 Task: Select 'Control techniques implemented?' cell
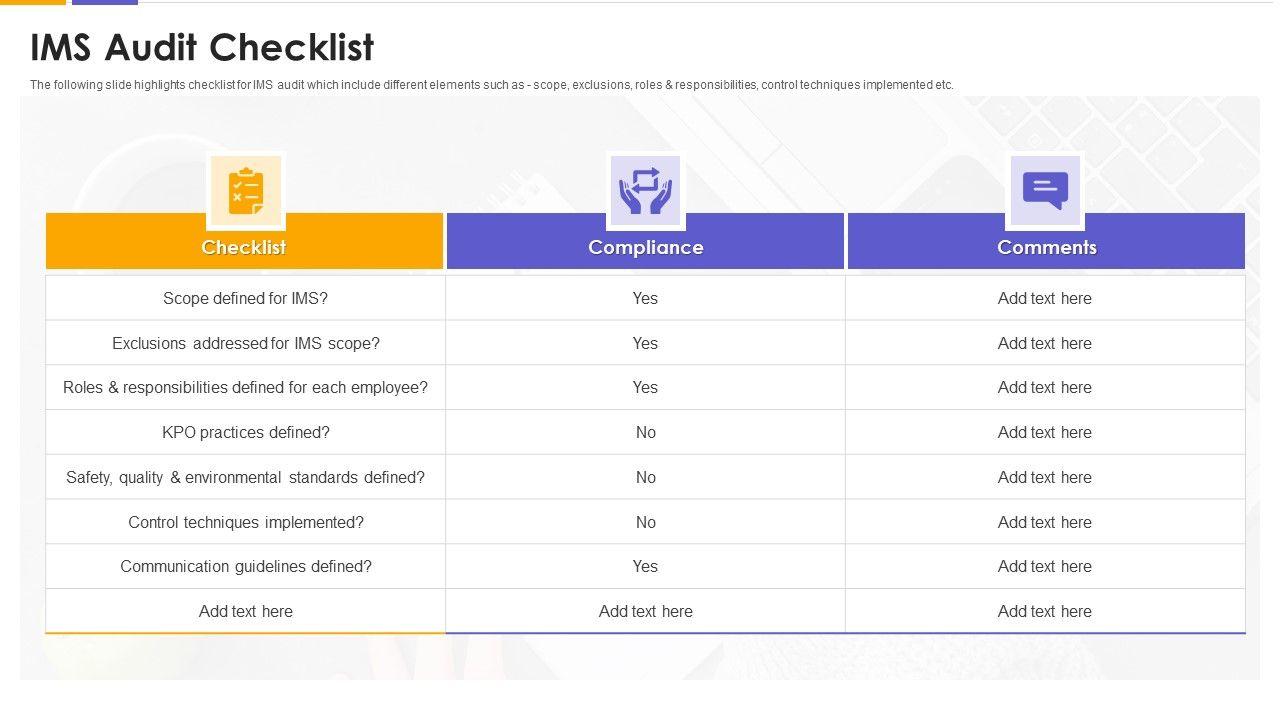245,522
